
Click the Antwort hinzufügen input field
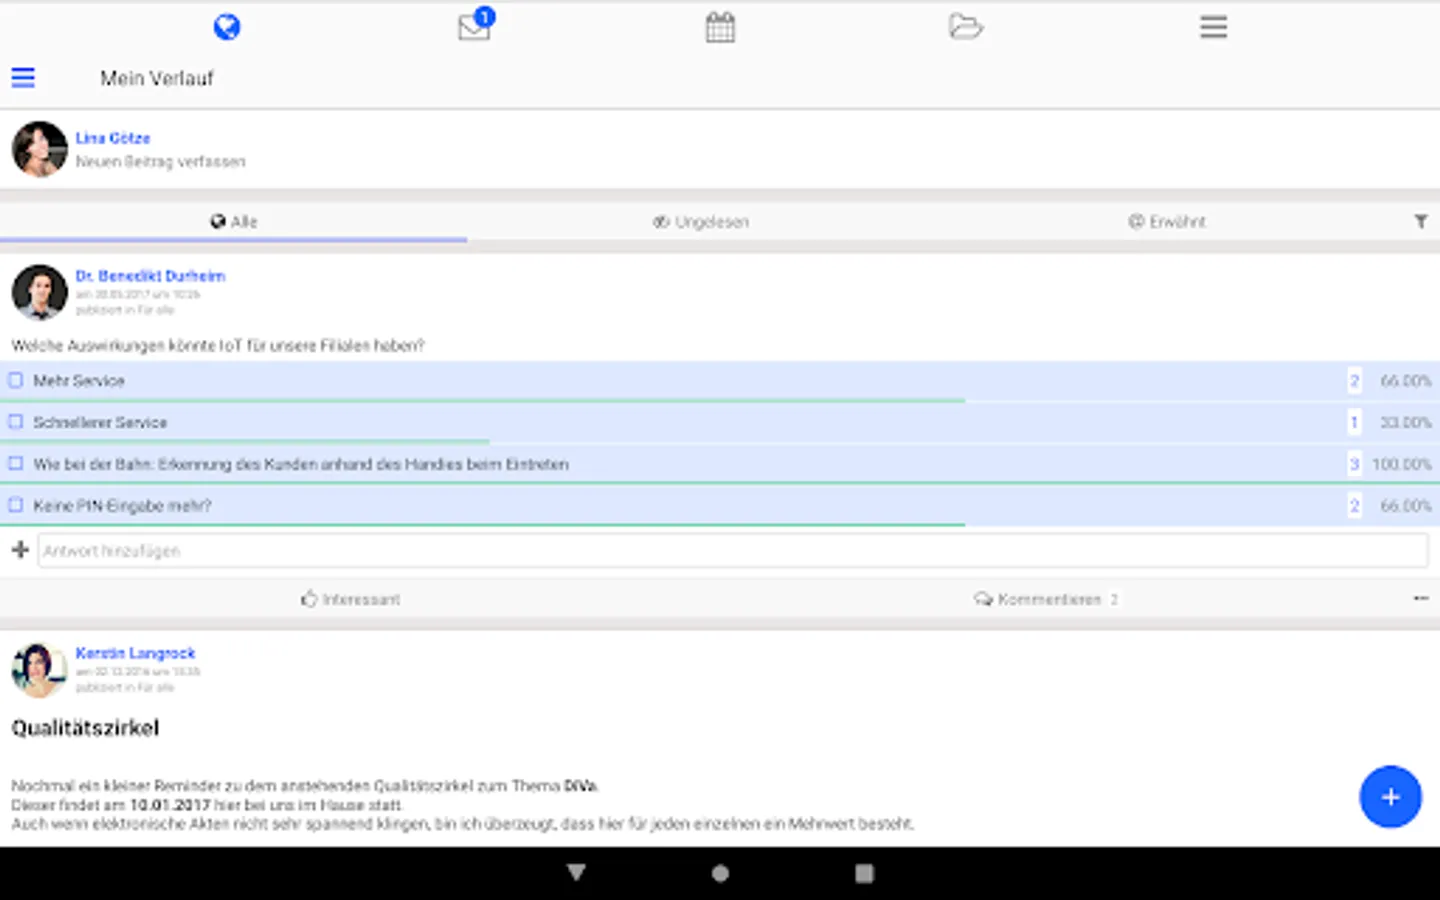tap(733, 551)
